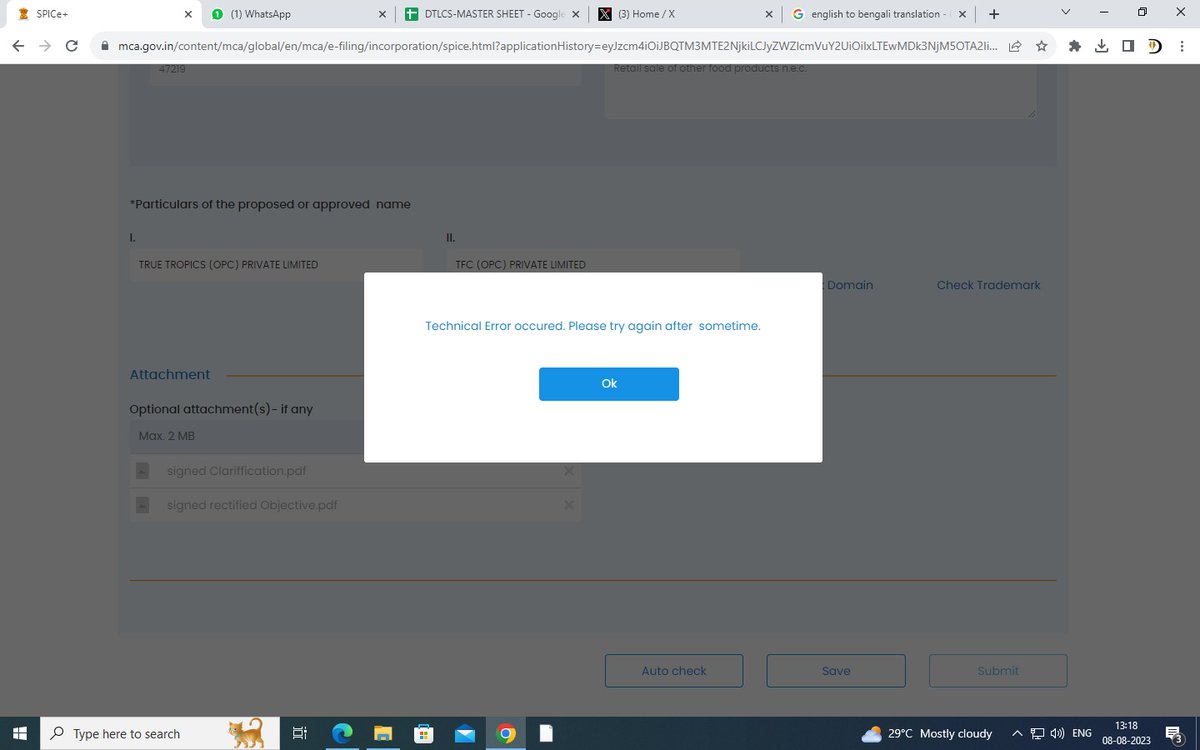Select the TRUE TROPICS (OPC) PRIVATE LIMITED field

276,265
